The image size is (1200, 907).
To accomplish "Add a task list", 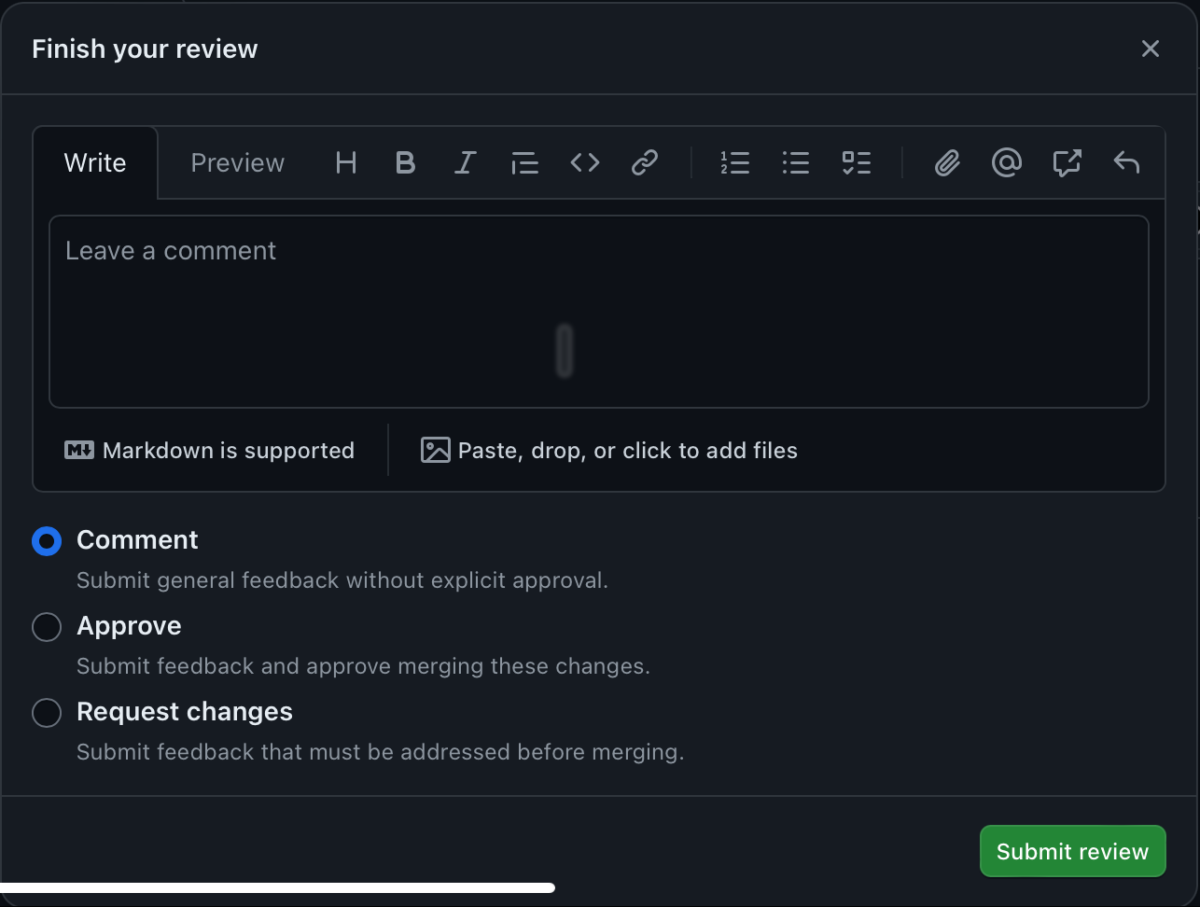I will [856, 163].
